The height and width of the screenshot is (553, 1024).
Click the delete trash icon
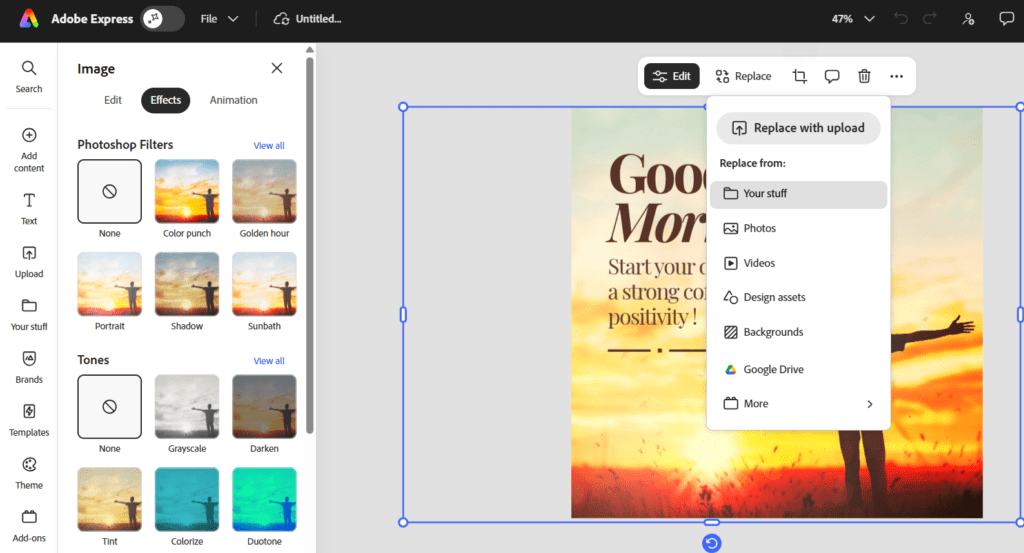click(864, 76)
